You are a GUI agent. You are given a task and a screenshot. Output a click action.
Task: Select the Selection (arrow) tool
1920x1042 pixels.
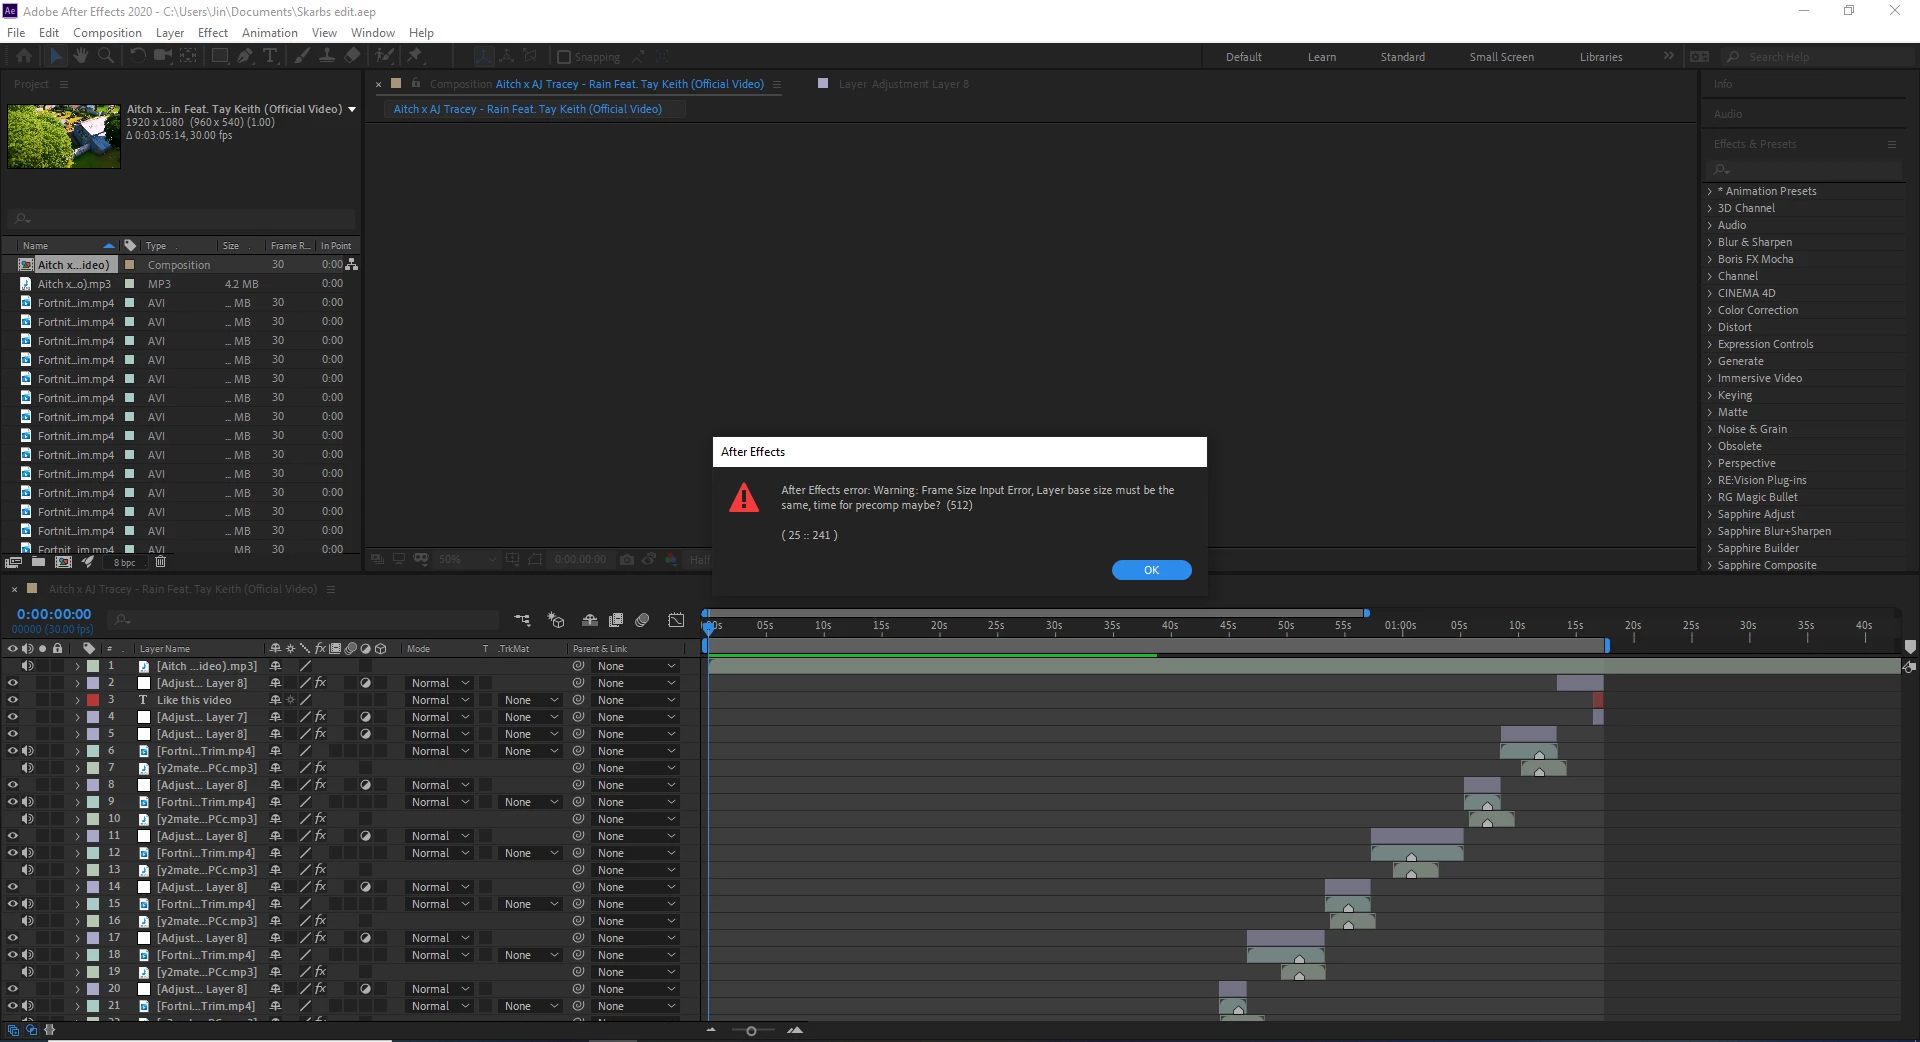pos(56,56)
